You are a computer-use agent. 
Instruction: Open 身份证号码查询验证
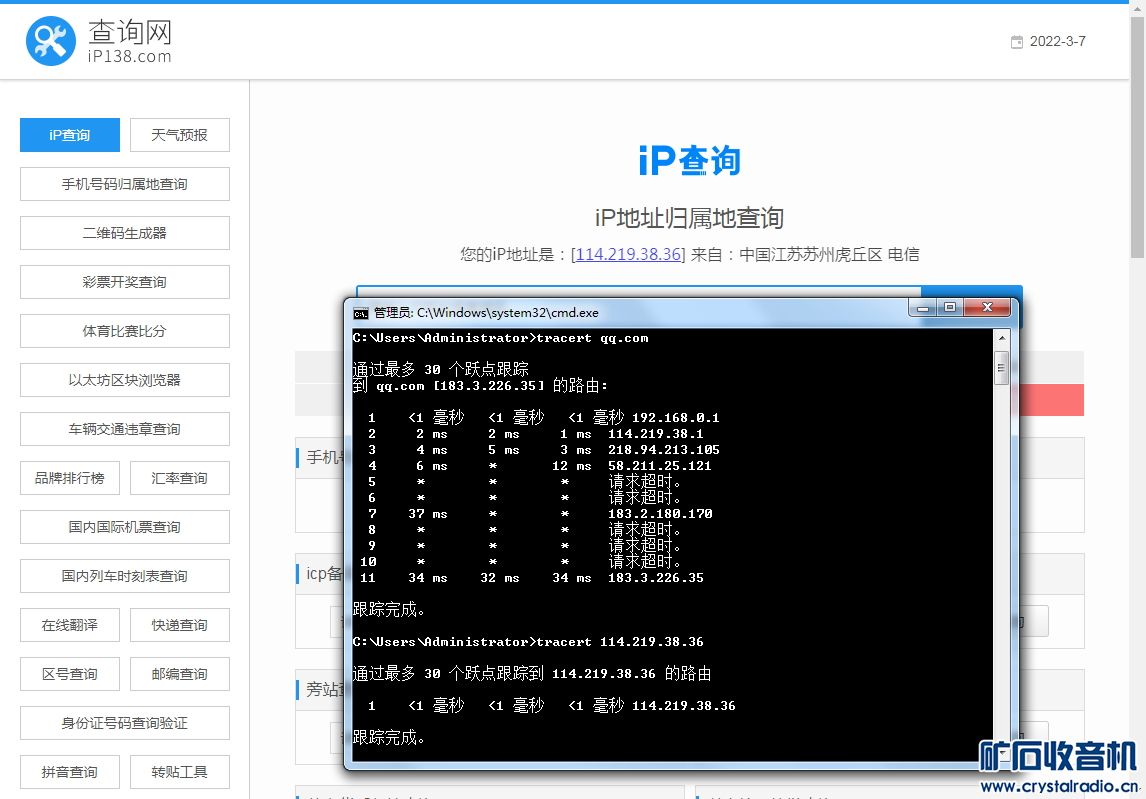point(125,723)
